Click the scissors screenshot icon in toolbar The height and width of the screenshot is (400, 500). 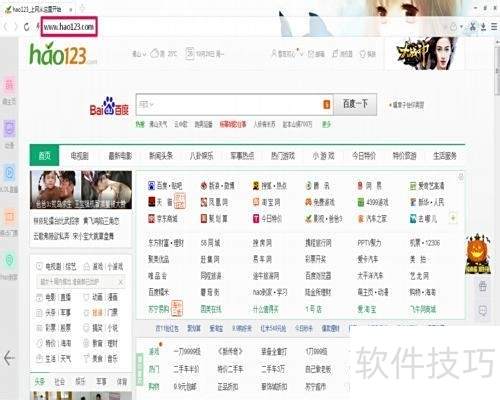tap(472, 27)
